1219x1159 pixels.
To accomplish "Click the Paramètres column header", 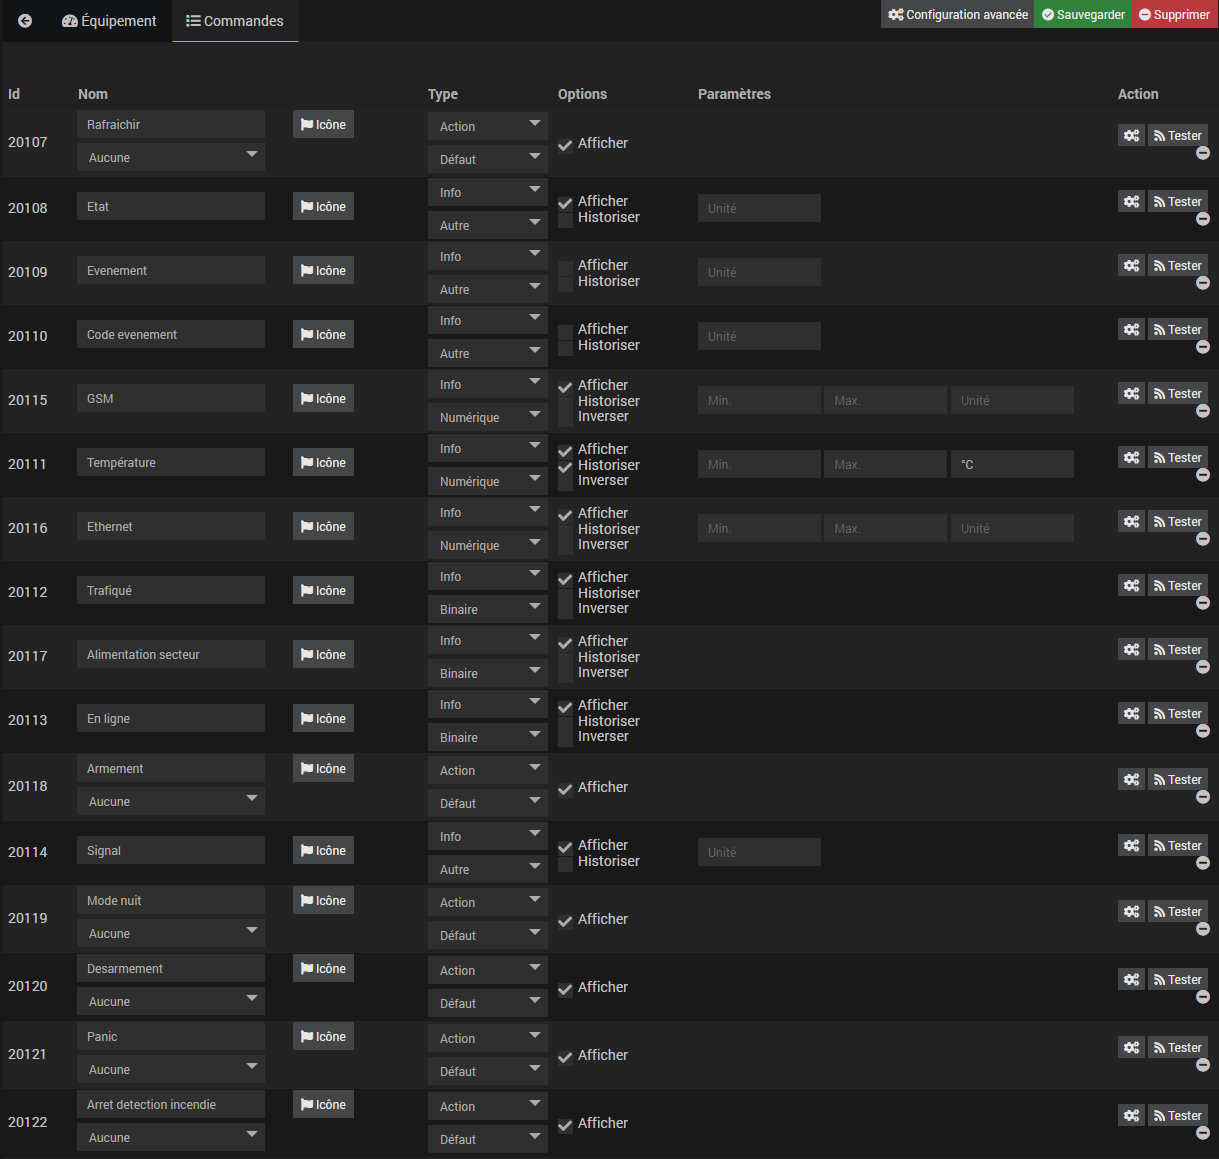I will [734, 94].
